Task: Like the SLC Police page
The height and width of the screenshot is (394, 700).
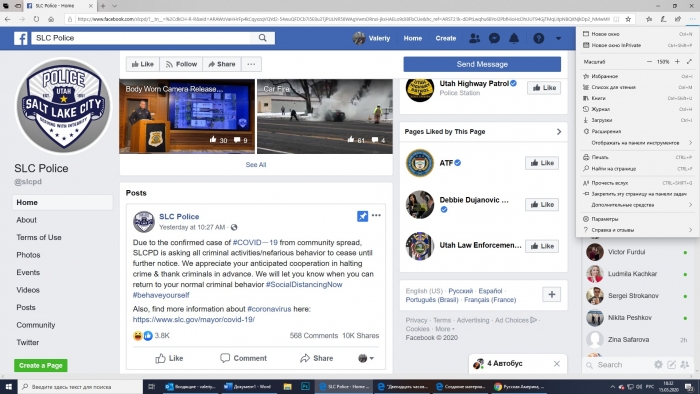Action: (142, 64)
